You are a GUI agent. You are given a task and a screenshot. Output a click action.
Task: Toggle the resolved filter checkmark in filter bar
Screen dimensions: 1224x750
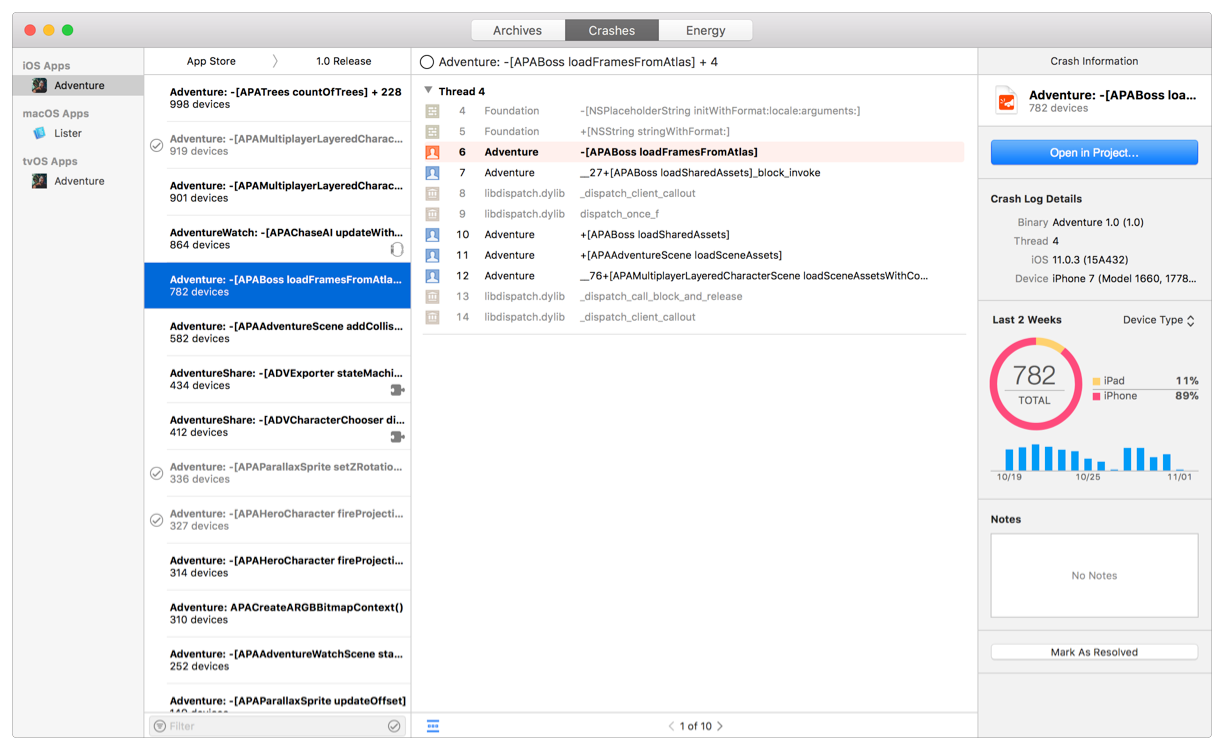[394, 726]
